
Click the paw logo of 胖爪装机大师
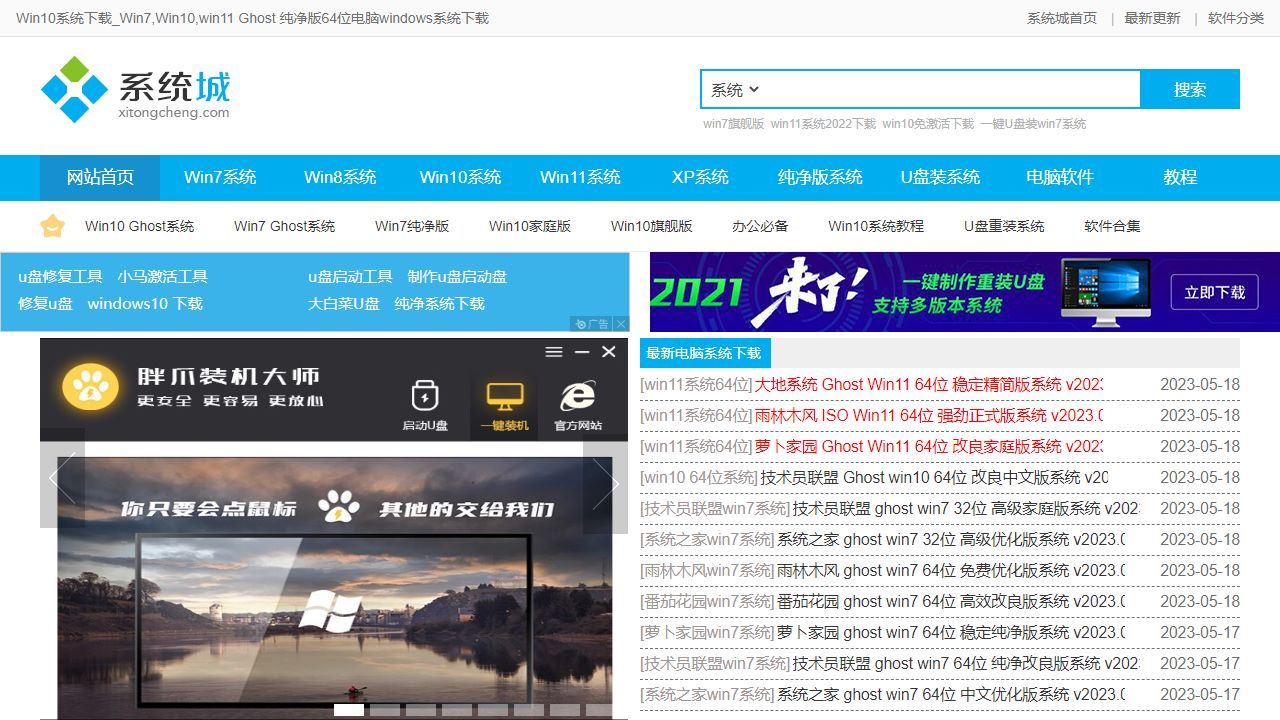coord(90,388)
